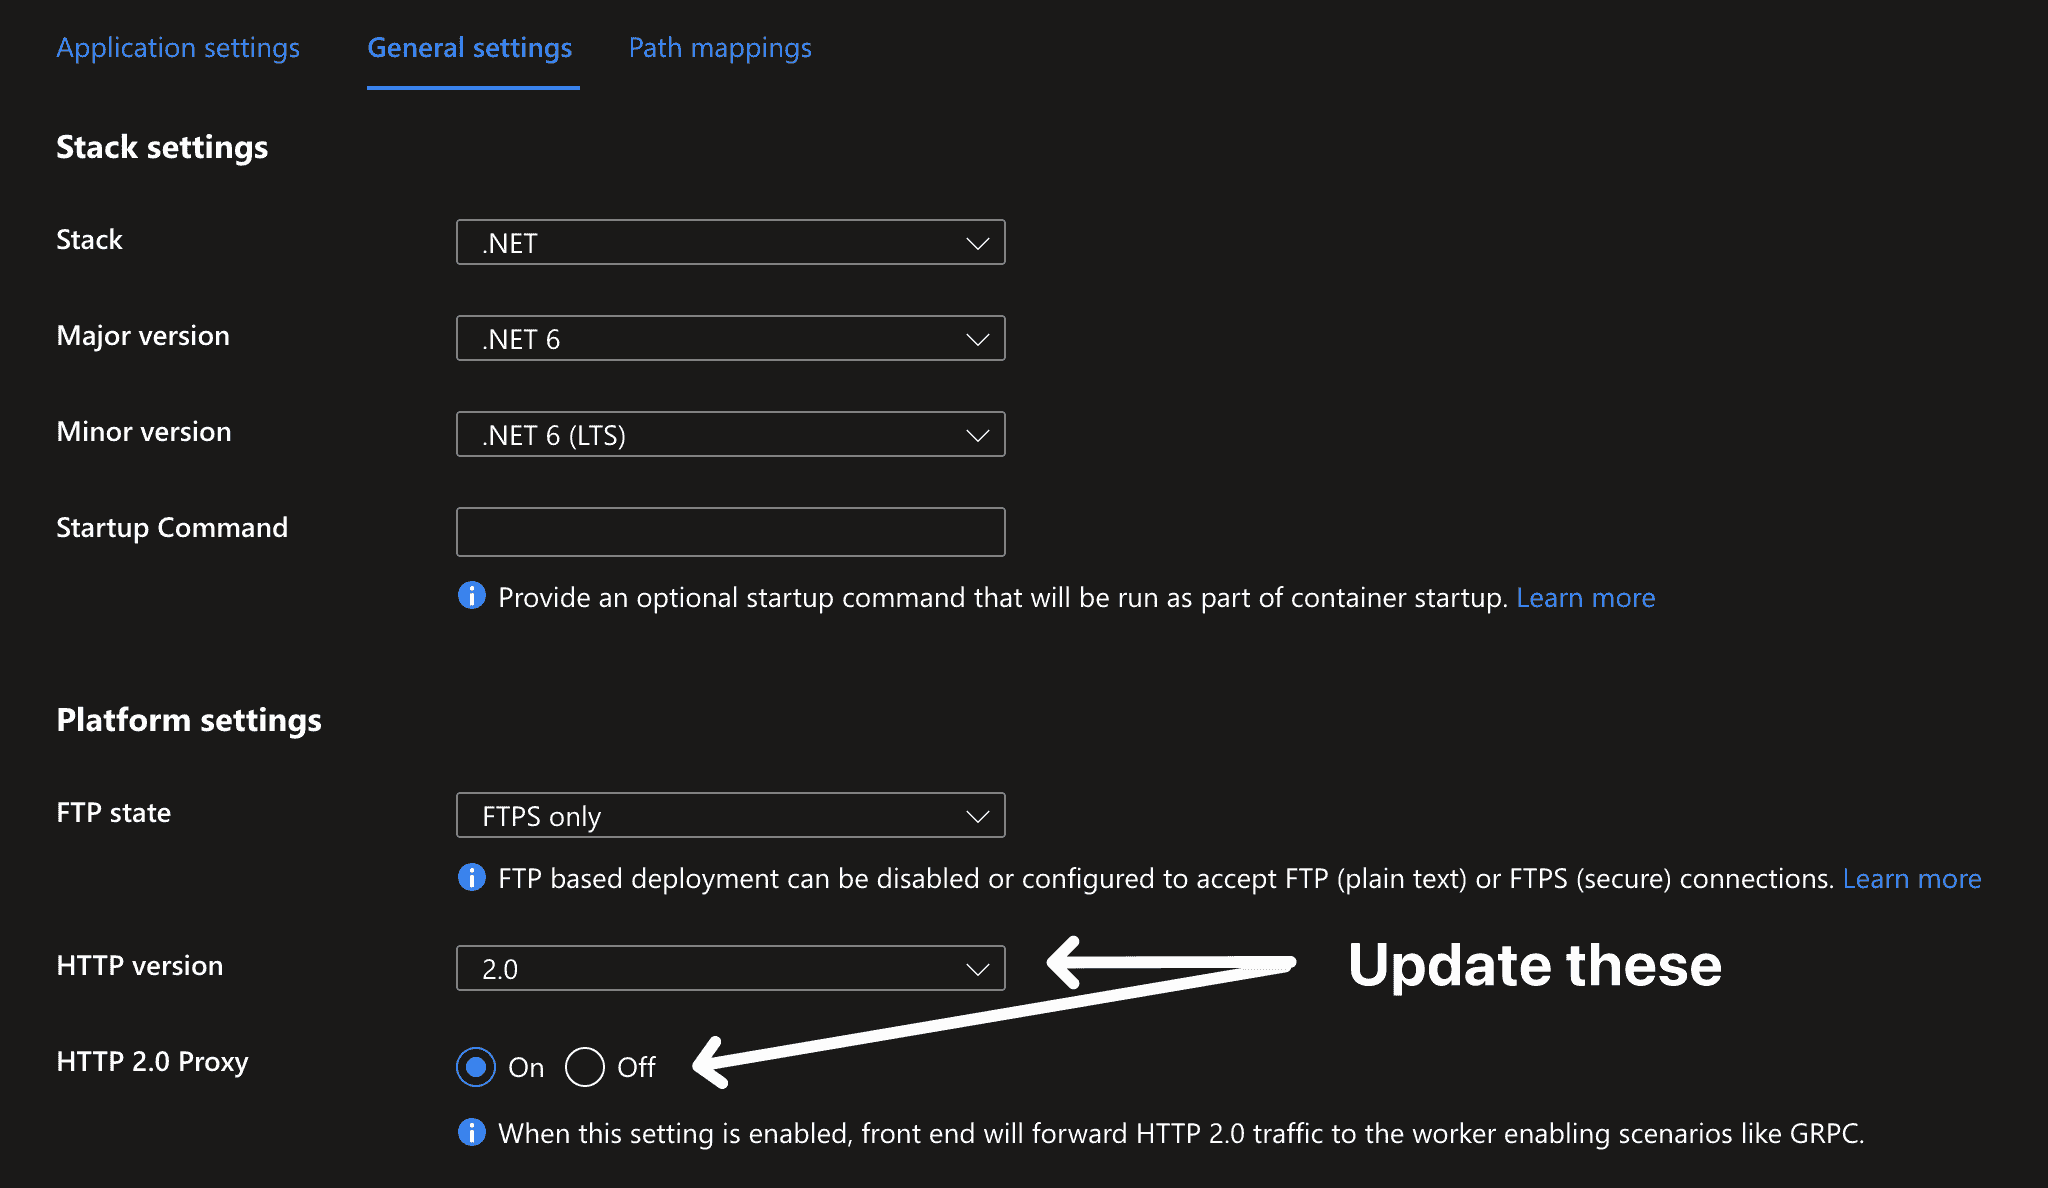Open the Stack dropdown showing .NET
The width and height of the screenshot is (2048, 1188).
pyautogui.click(x=730, y=243)
